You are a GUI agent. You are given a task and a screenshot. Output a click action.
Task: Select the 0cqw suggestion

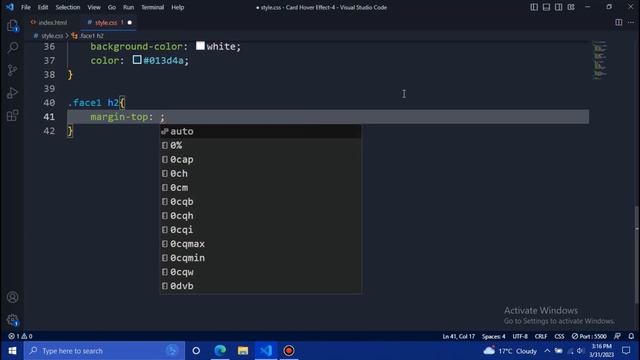click(260, 272)
